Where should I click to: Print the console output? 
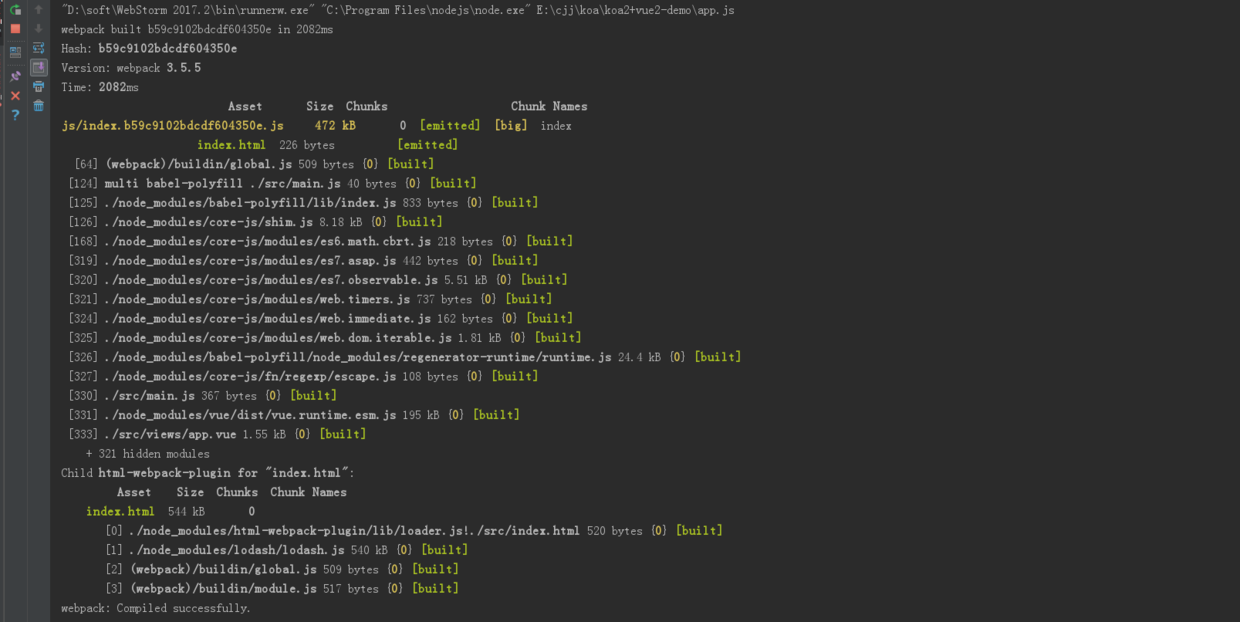pos(39,87)
